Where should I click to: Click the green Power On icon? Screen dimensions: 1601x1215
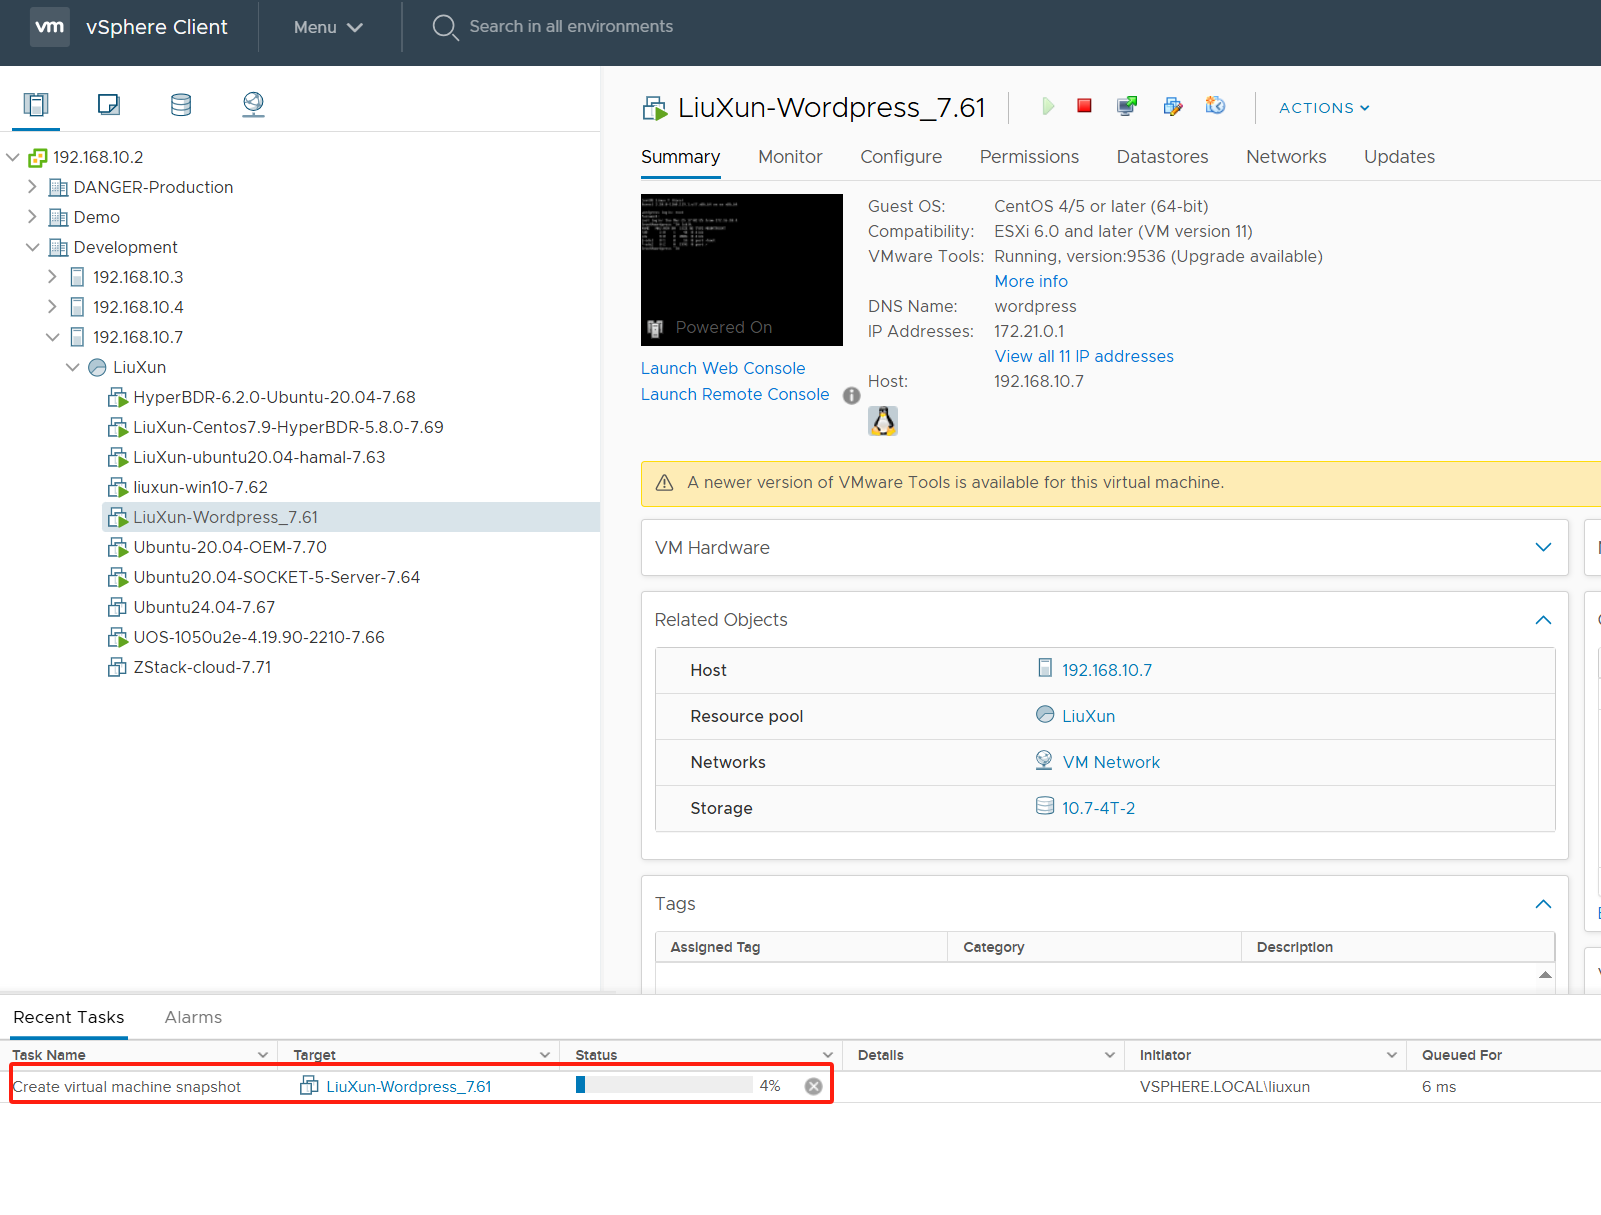point(1047,106)
